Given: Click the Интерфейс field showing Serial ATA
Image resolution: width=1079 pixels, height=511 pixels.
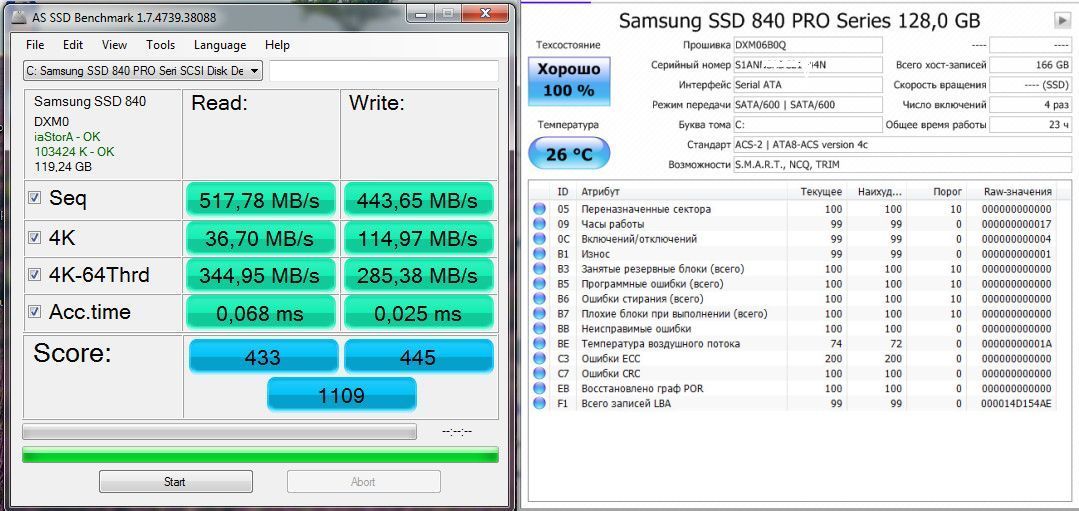Looking at the screenshot, I should coord(808,85).
